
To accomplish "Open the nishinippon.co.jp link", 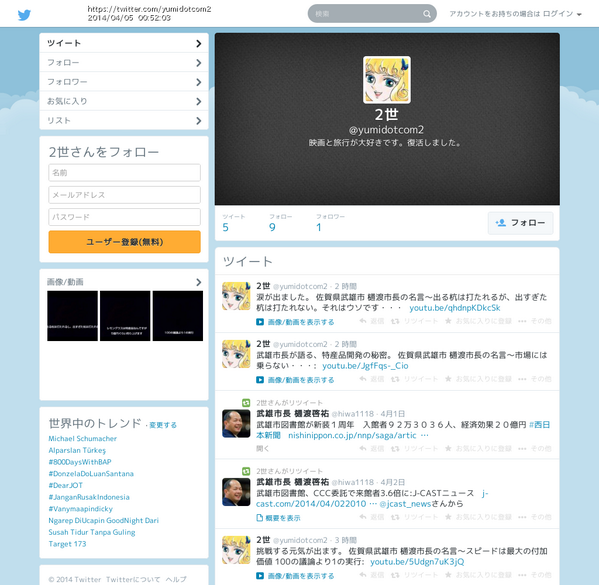I will [x=352, y=436].
